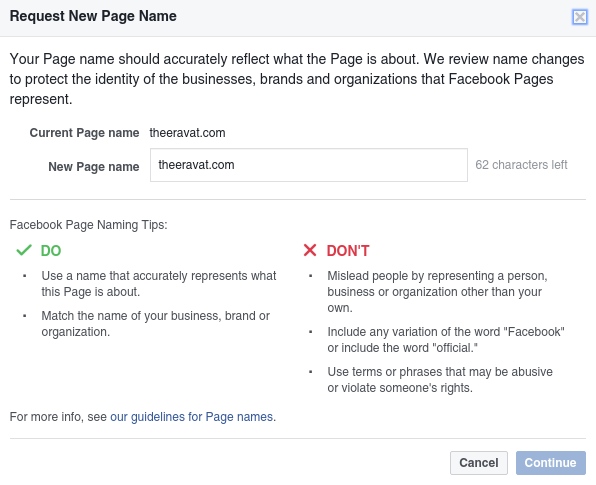
Task: Click the 62 characters left counter
Action: (521, 165)
